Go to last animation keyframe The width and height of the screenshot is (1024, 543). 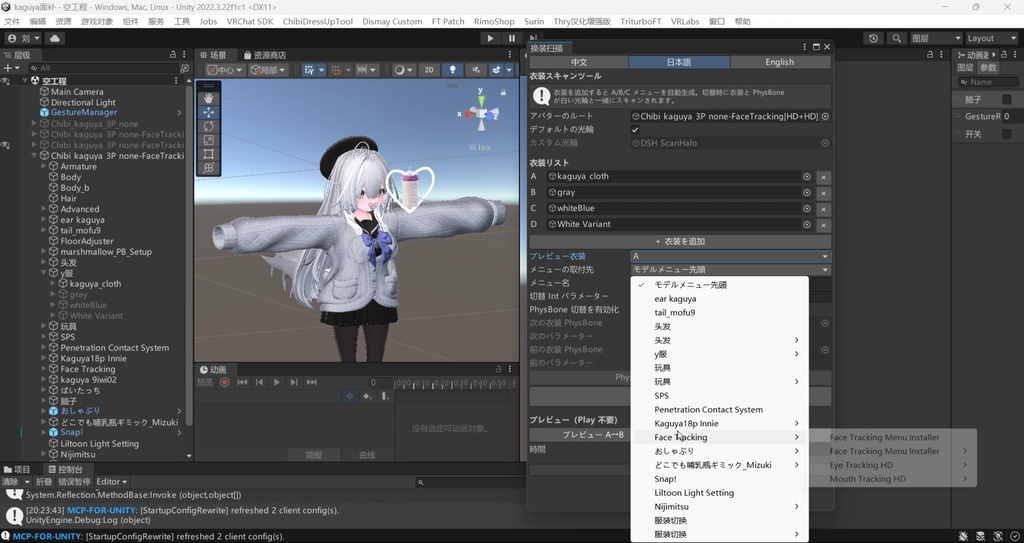(312, 382)
